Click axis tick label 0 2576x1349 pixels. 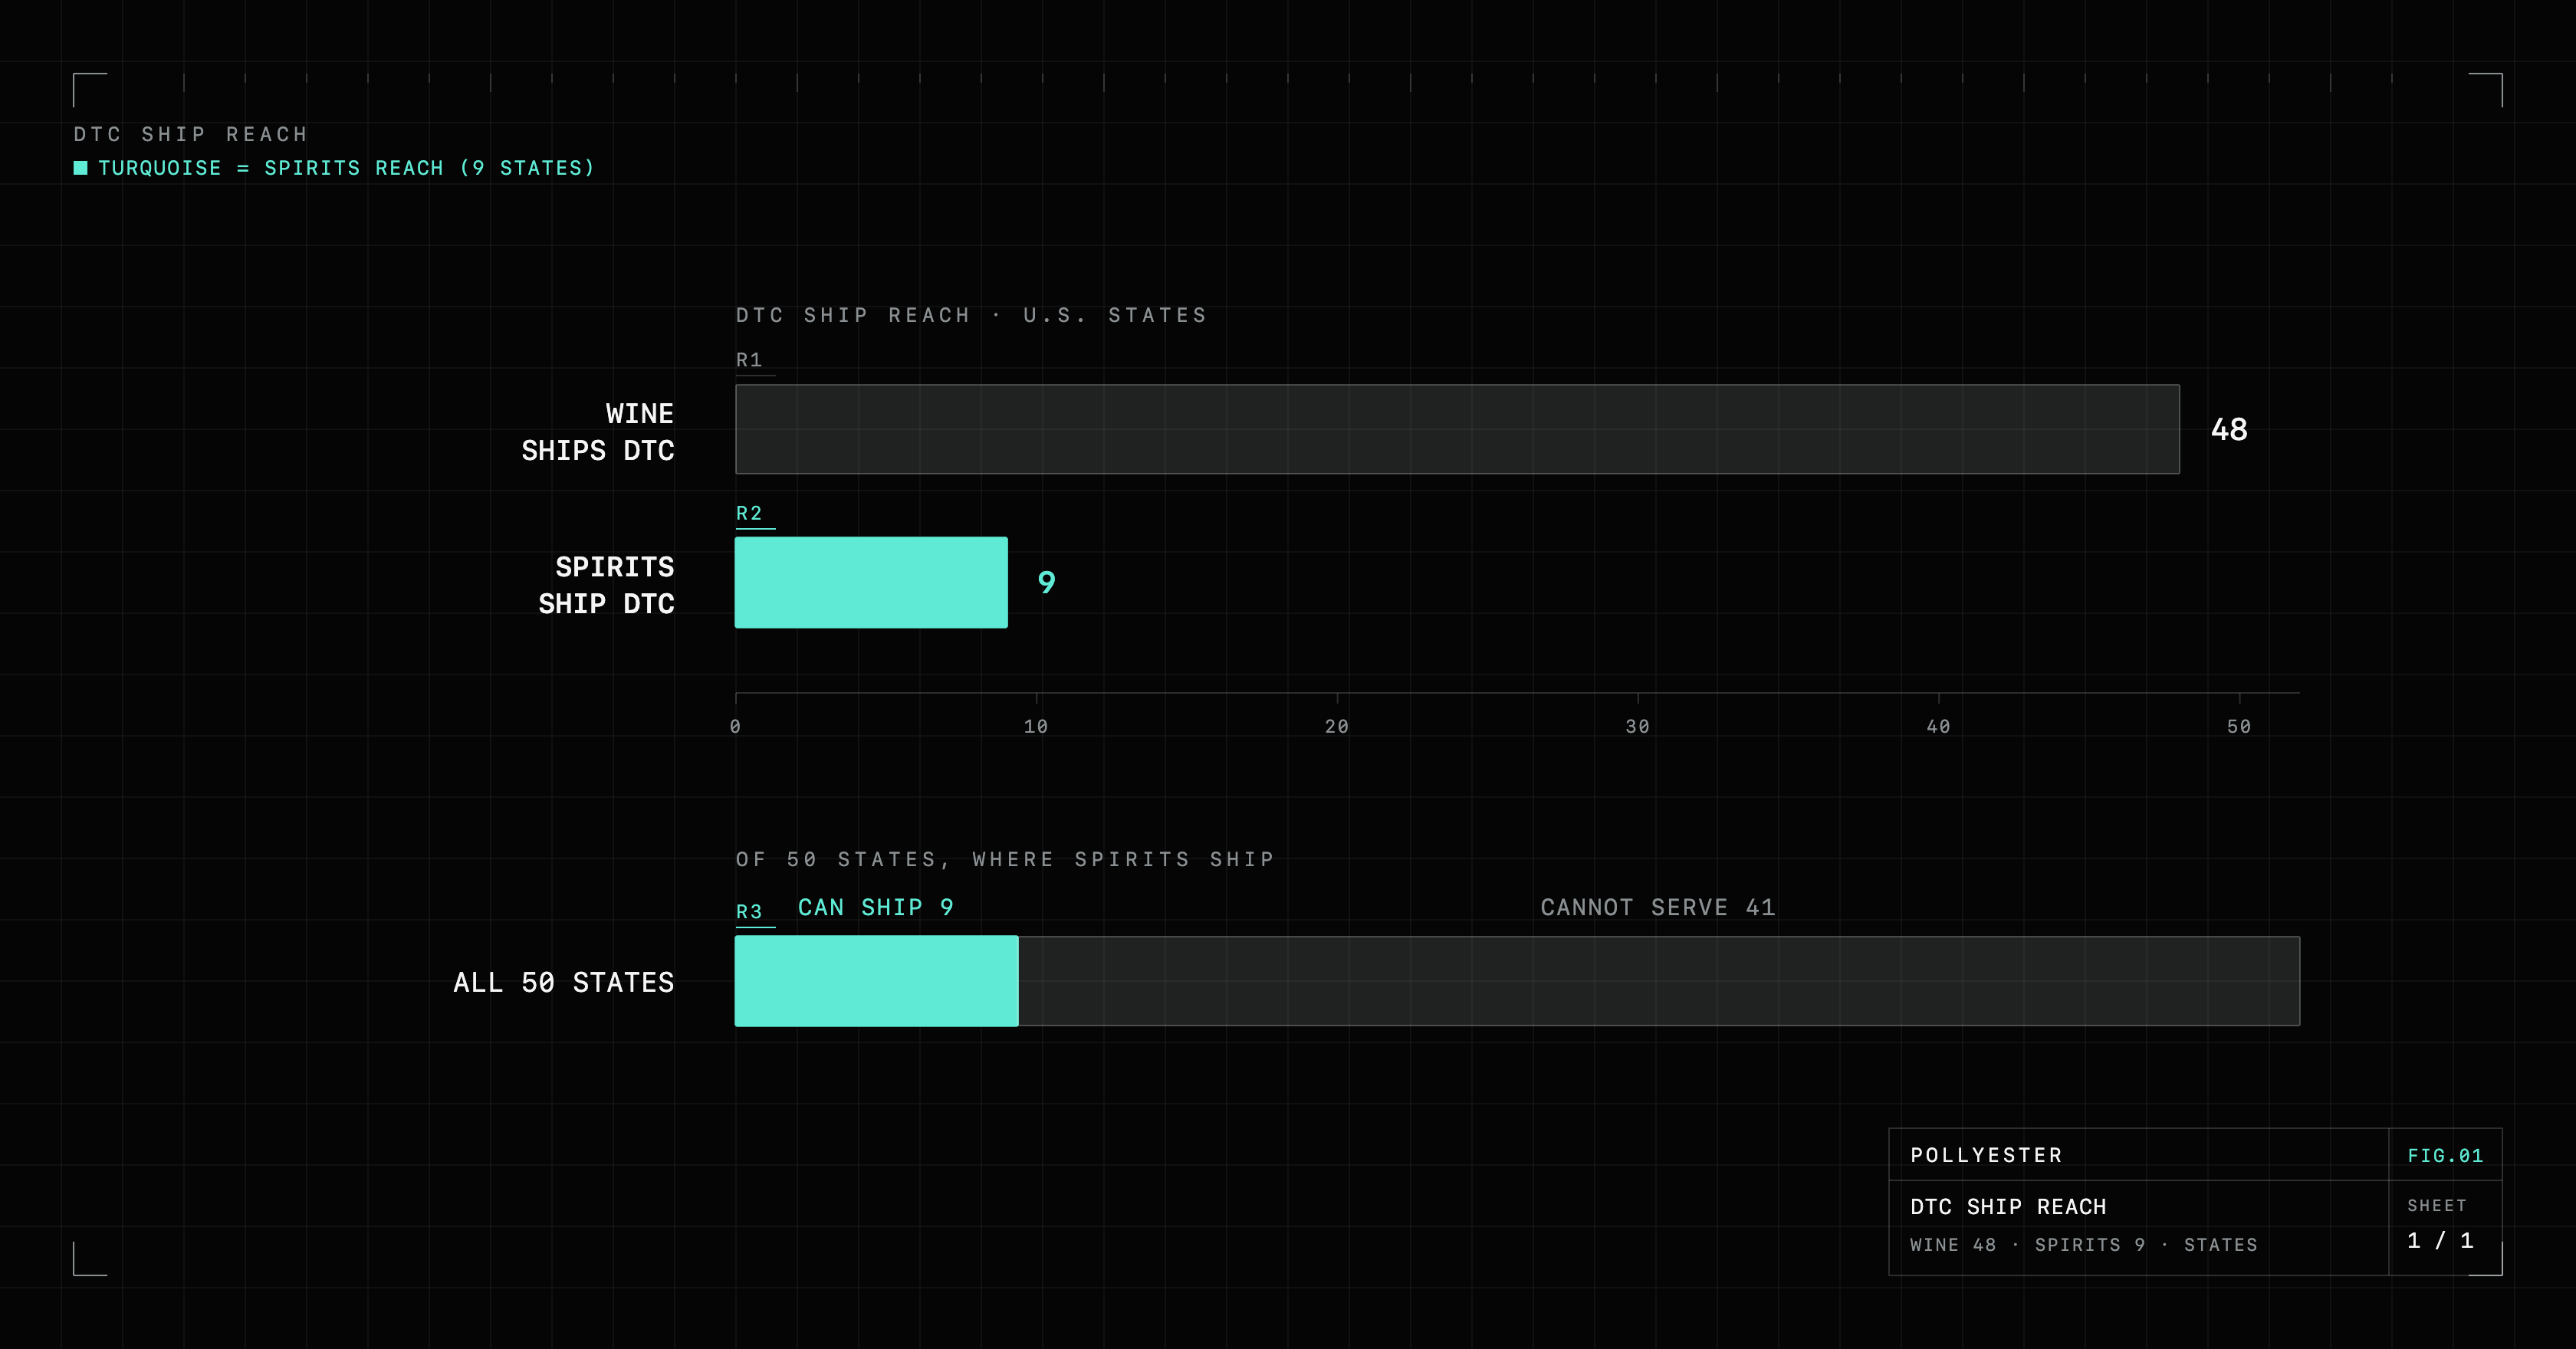pyautogui.click(x=735, y=727)
